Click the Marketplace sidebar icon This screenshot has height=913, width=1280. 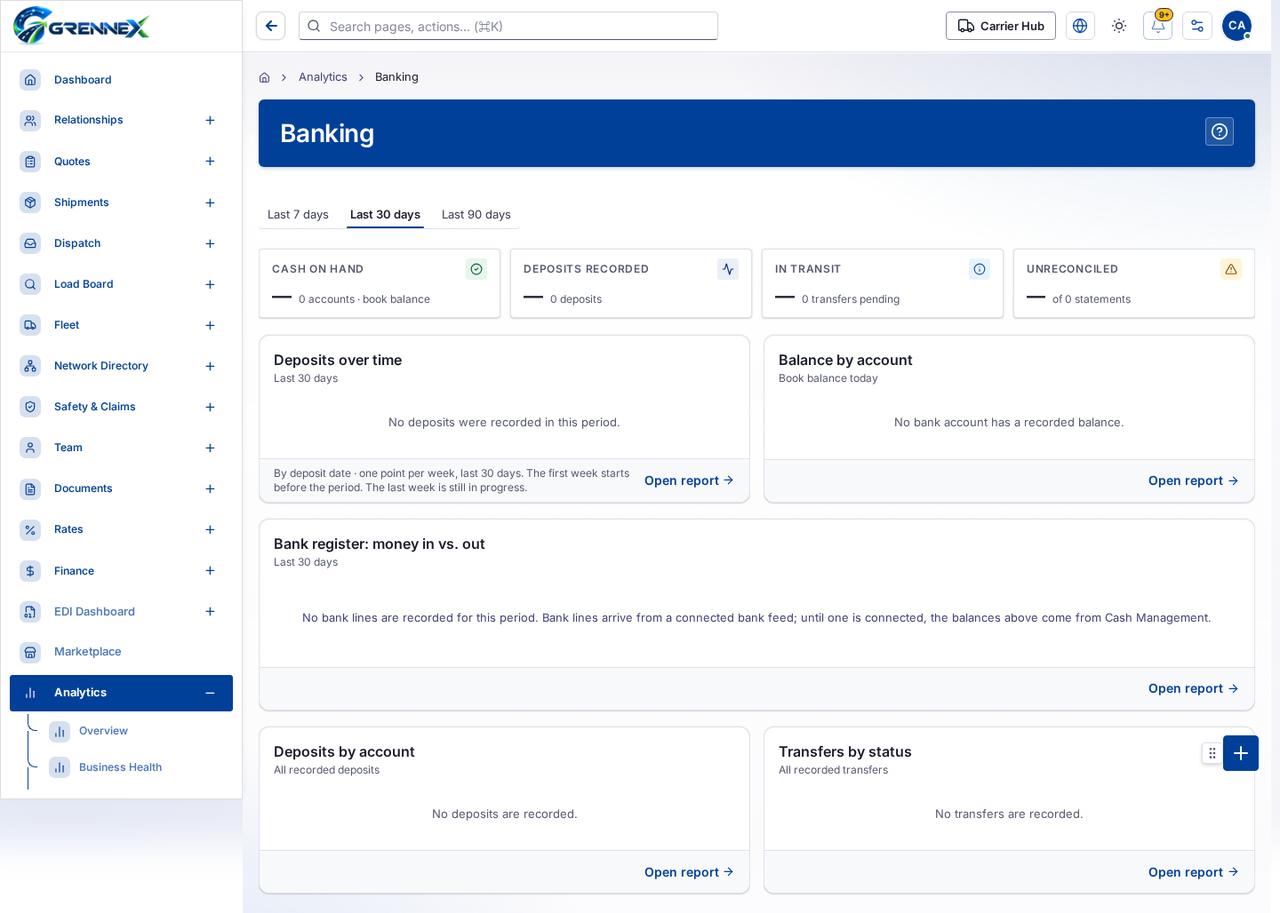click(30, 652)
